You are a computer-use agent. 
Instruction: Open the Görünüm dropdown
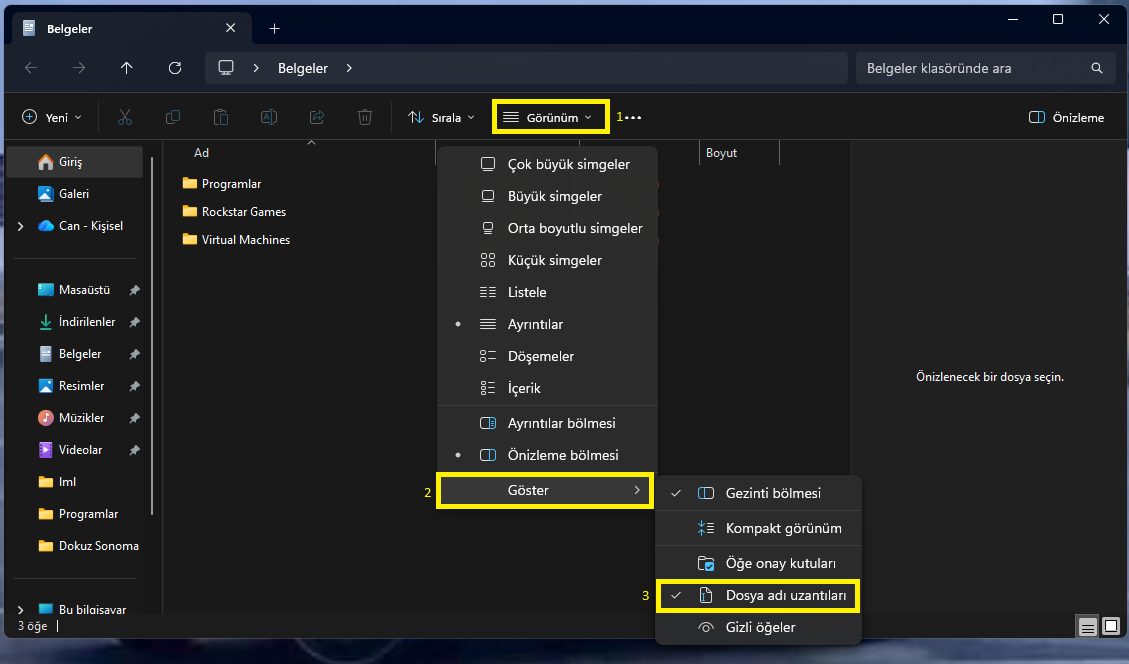pyautogui.click(x=551, y=117)
